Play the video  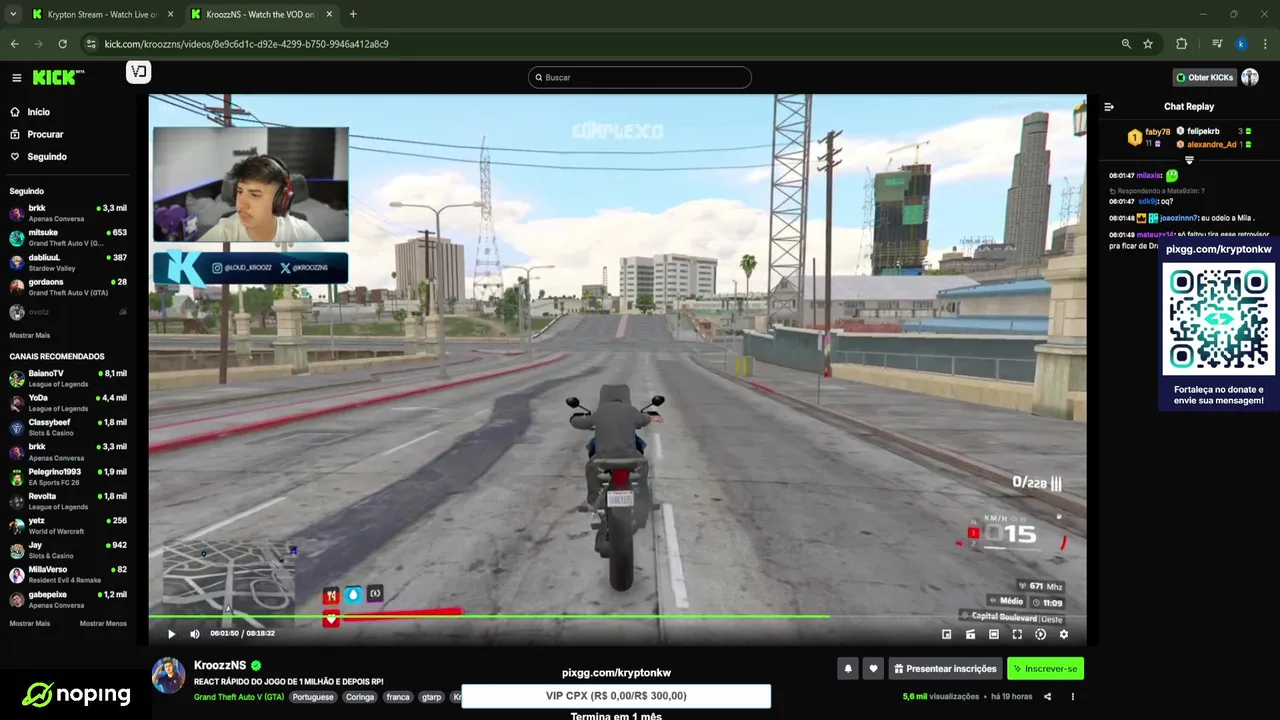[171, 634]
